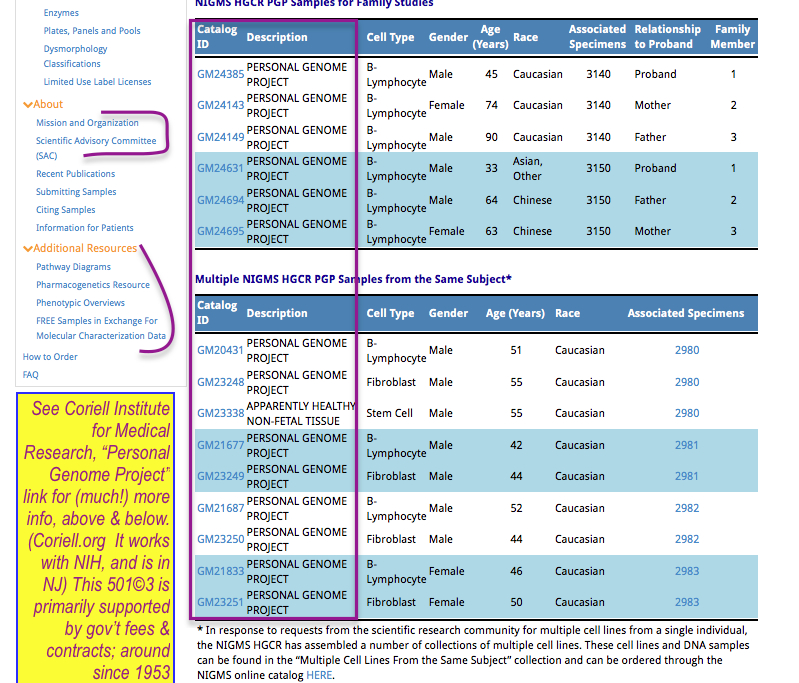Click Limited Use Label Licenses link
This screenshot has height=683, width=799.
click(97, 82)
